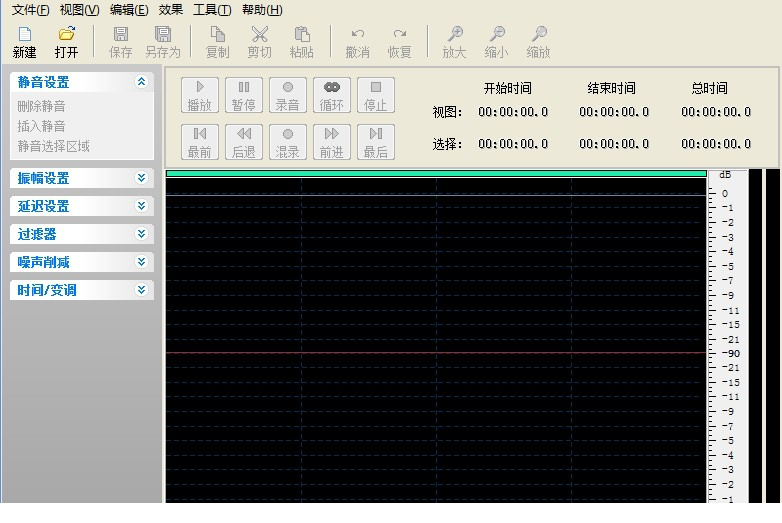Expand the 振幅设置 panel

point(82,178)
